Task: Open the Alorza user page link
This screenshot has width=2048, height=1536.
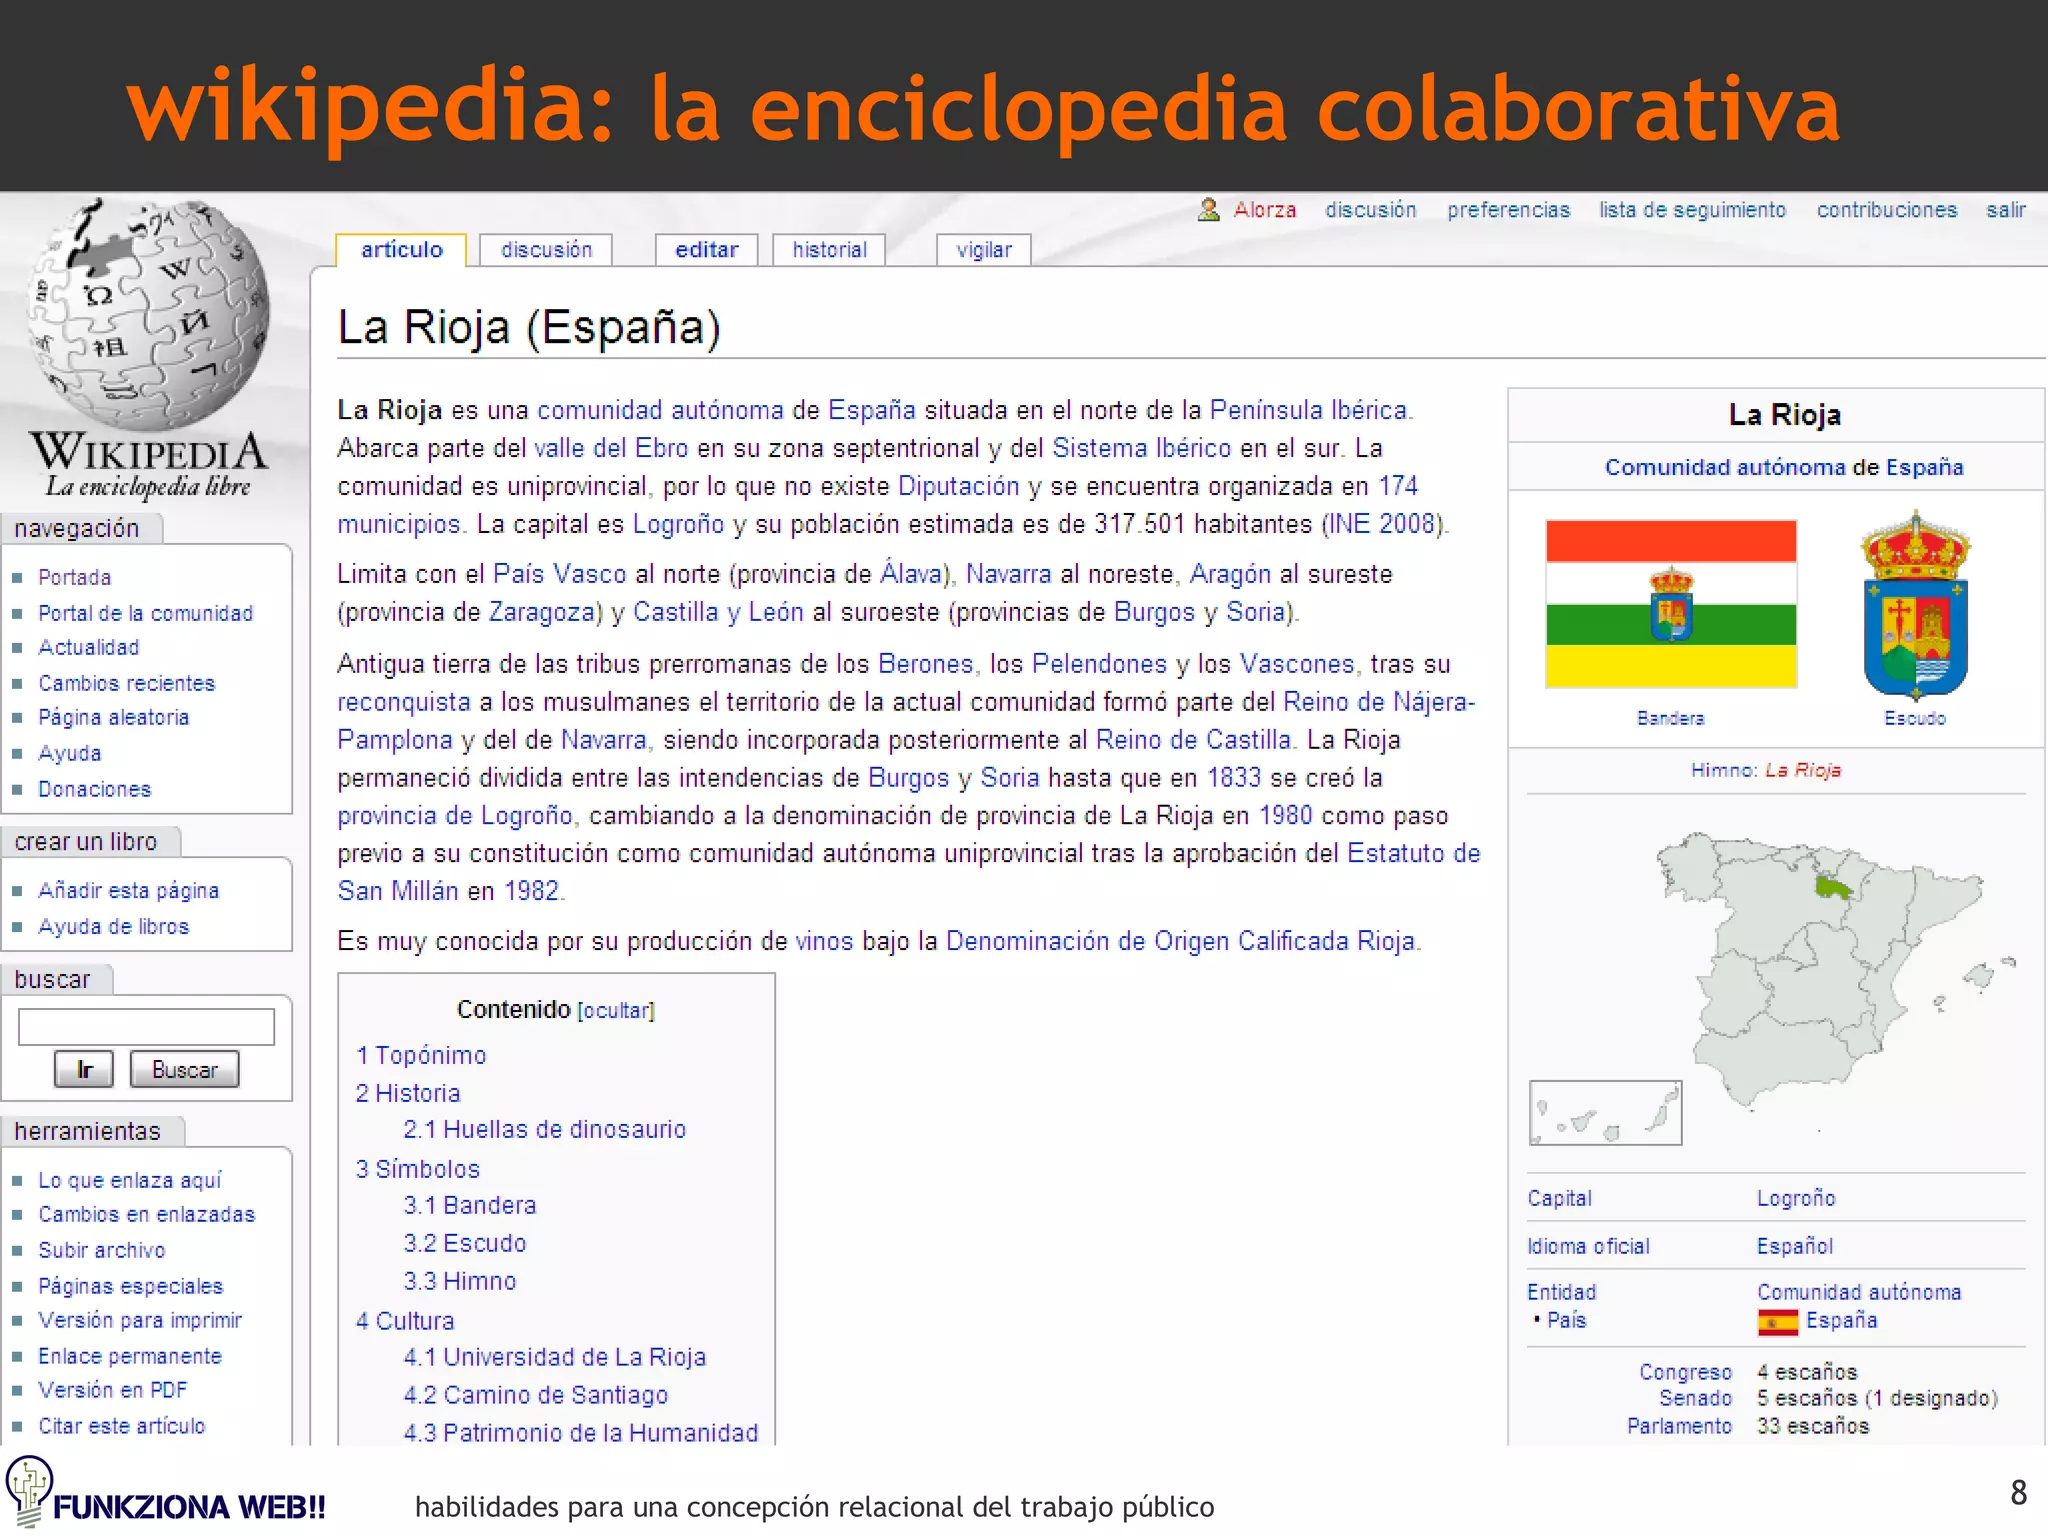Action: coord(1264,210)
